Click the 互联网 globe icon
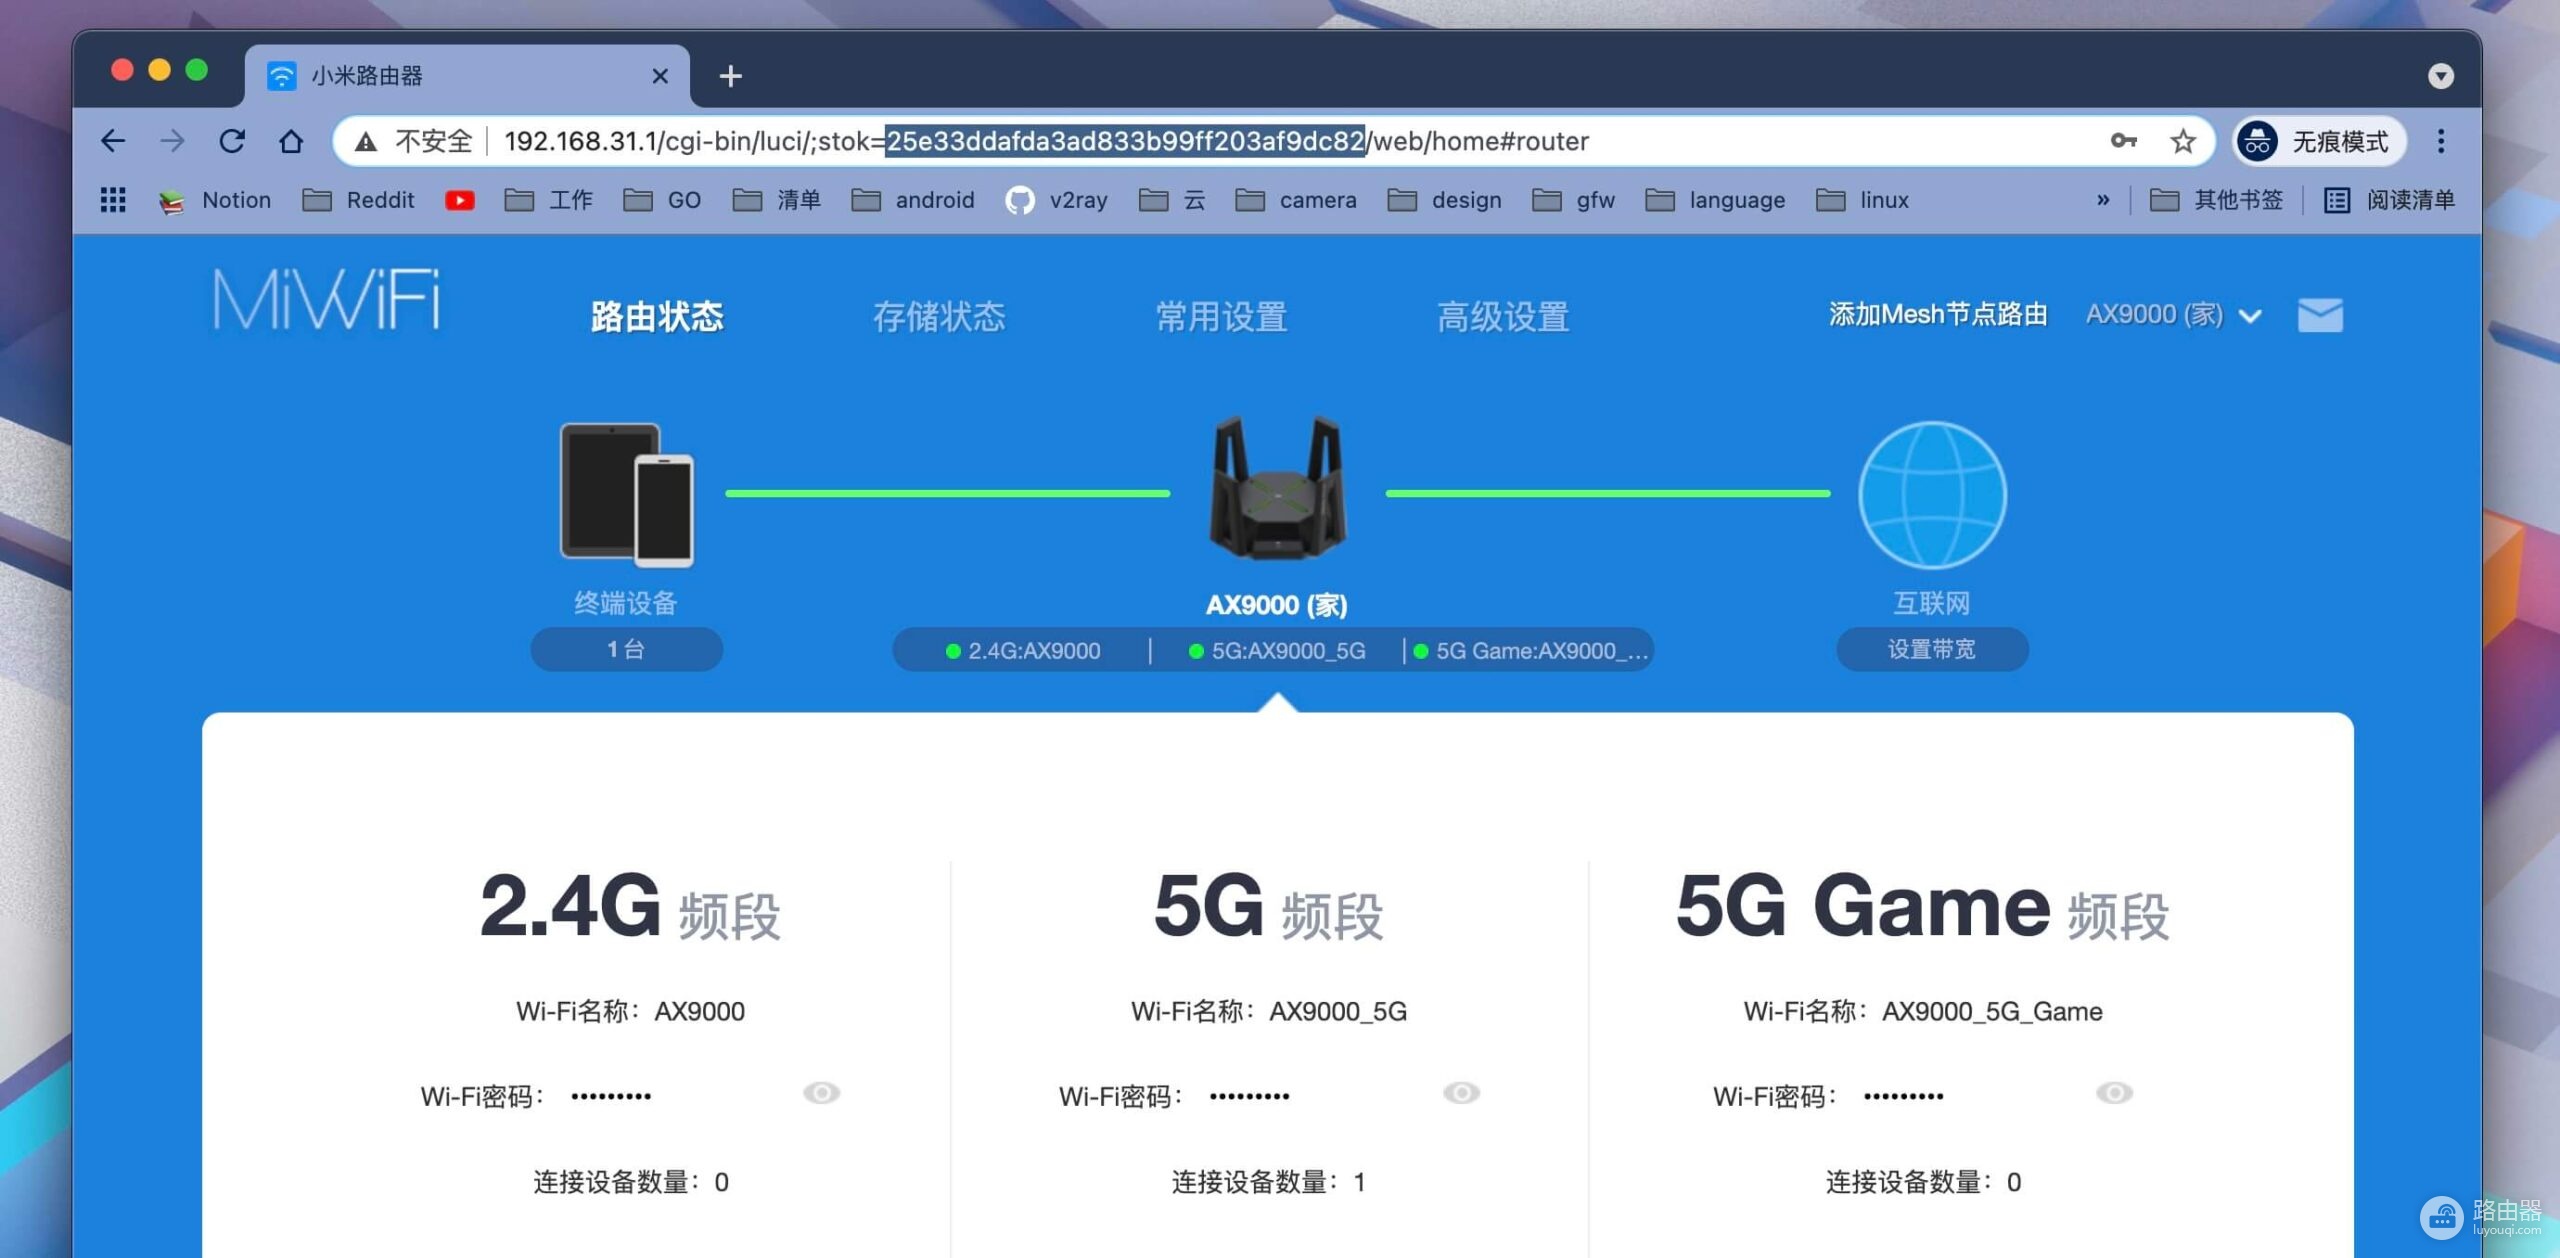Viewport: 2560px width, 1258px height. (1932, 495)
